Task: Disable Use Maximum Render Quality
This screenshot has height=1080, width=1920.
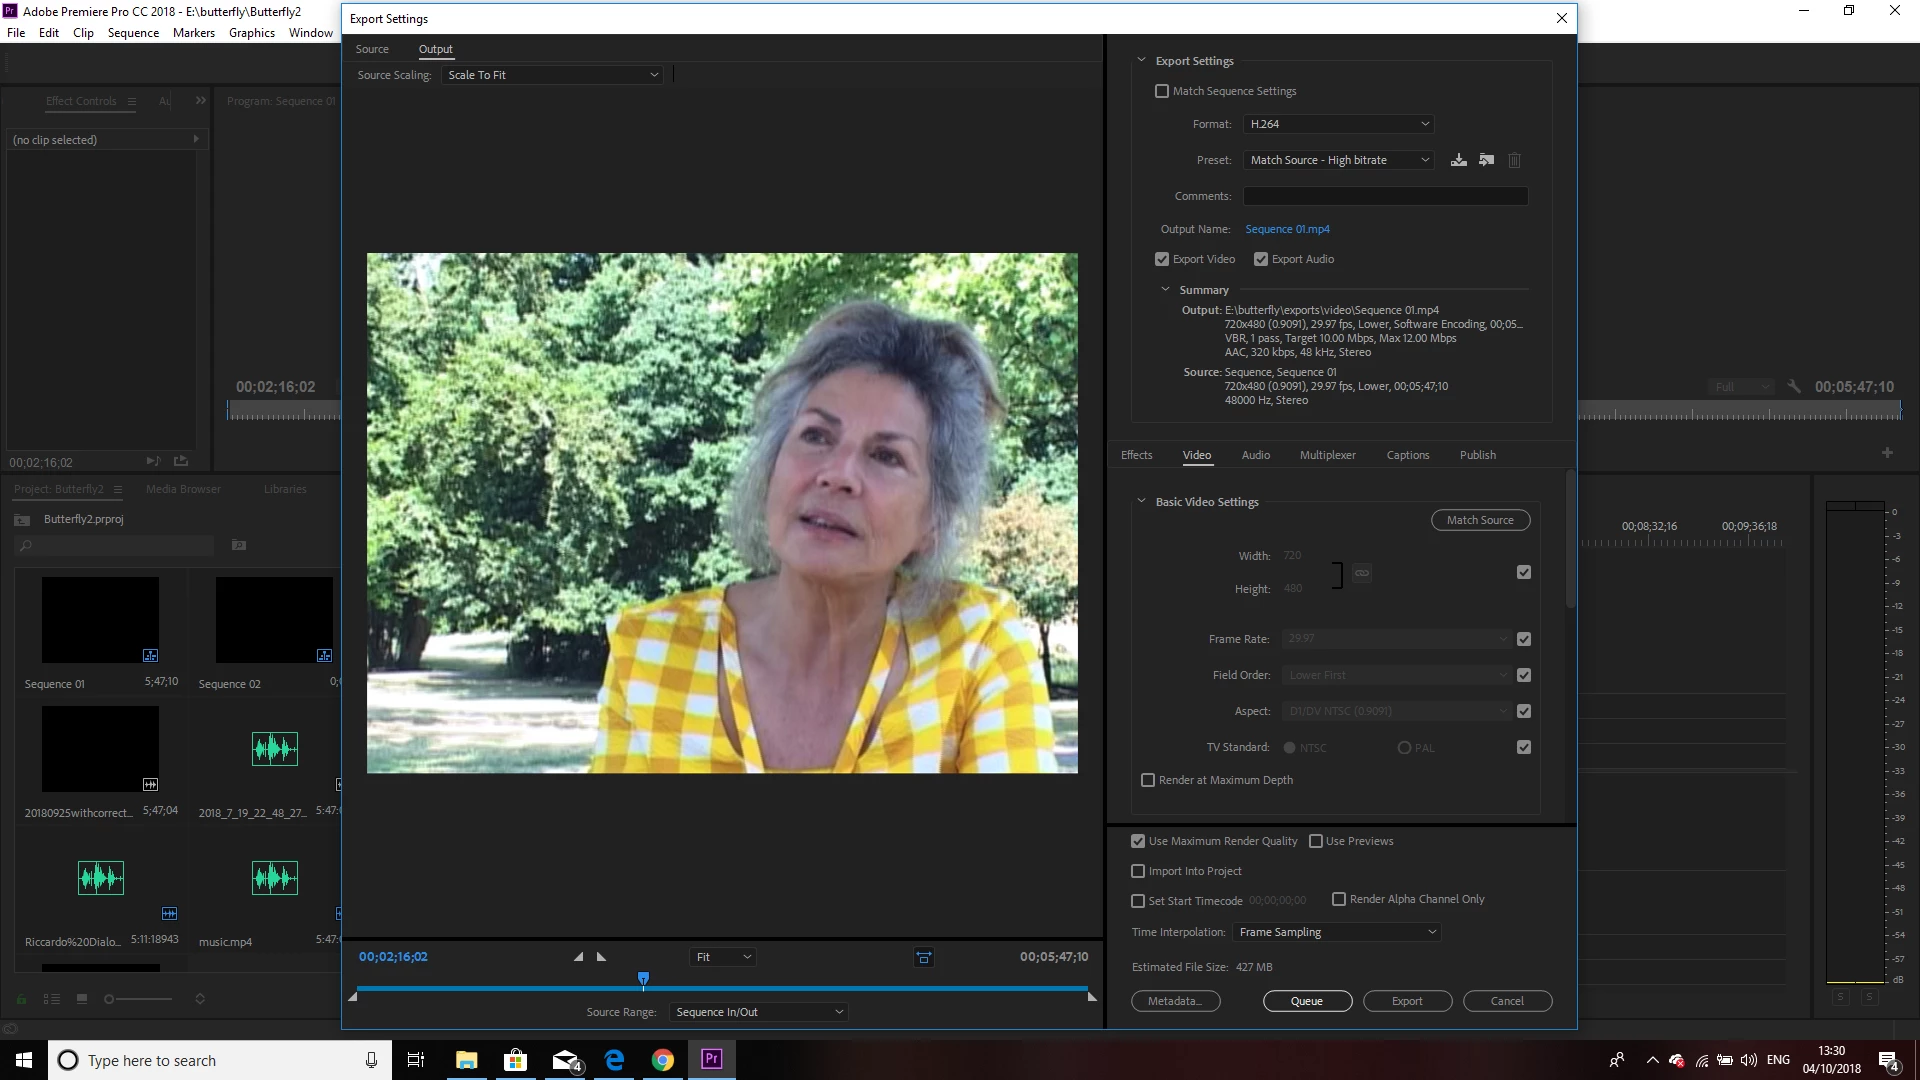Action: (1138, 841)
